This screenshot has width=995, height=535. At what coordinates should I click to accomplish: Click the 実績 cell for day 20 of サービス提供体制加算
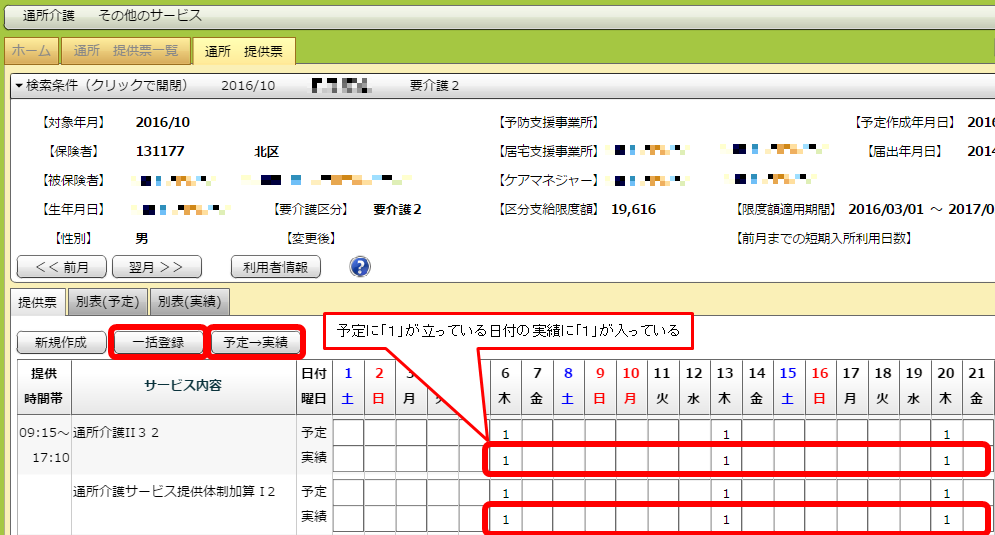point(946,520)
